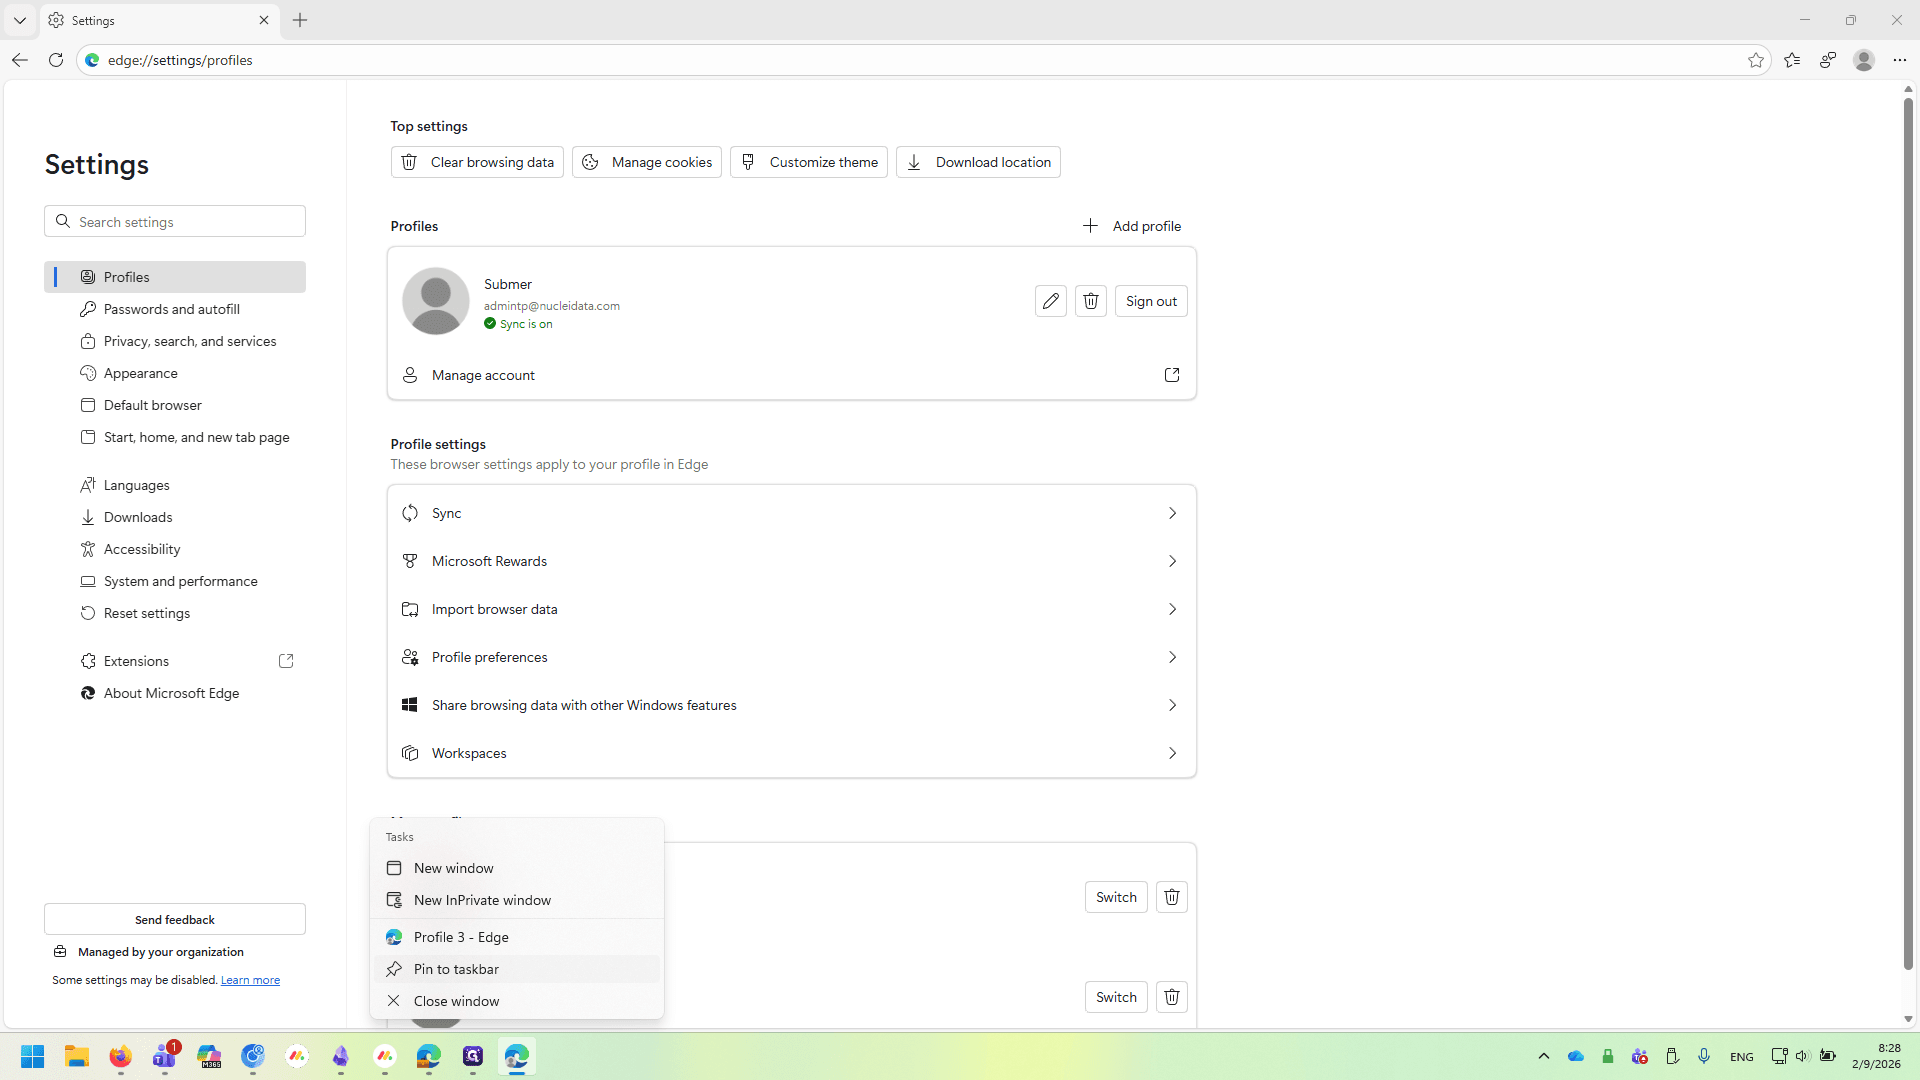Click the favorites star in address bar
Screen dimensions: 1920x1080
(x=1756, y=60)
